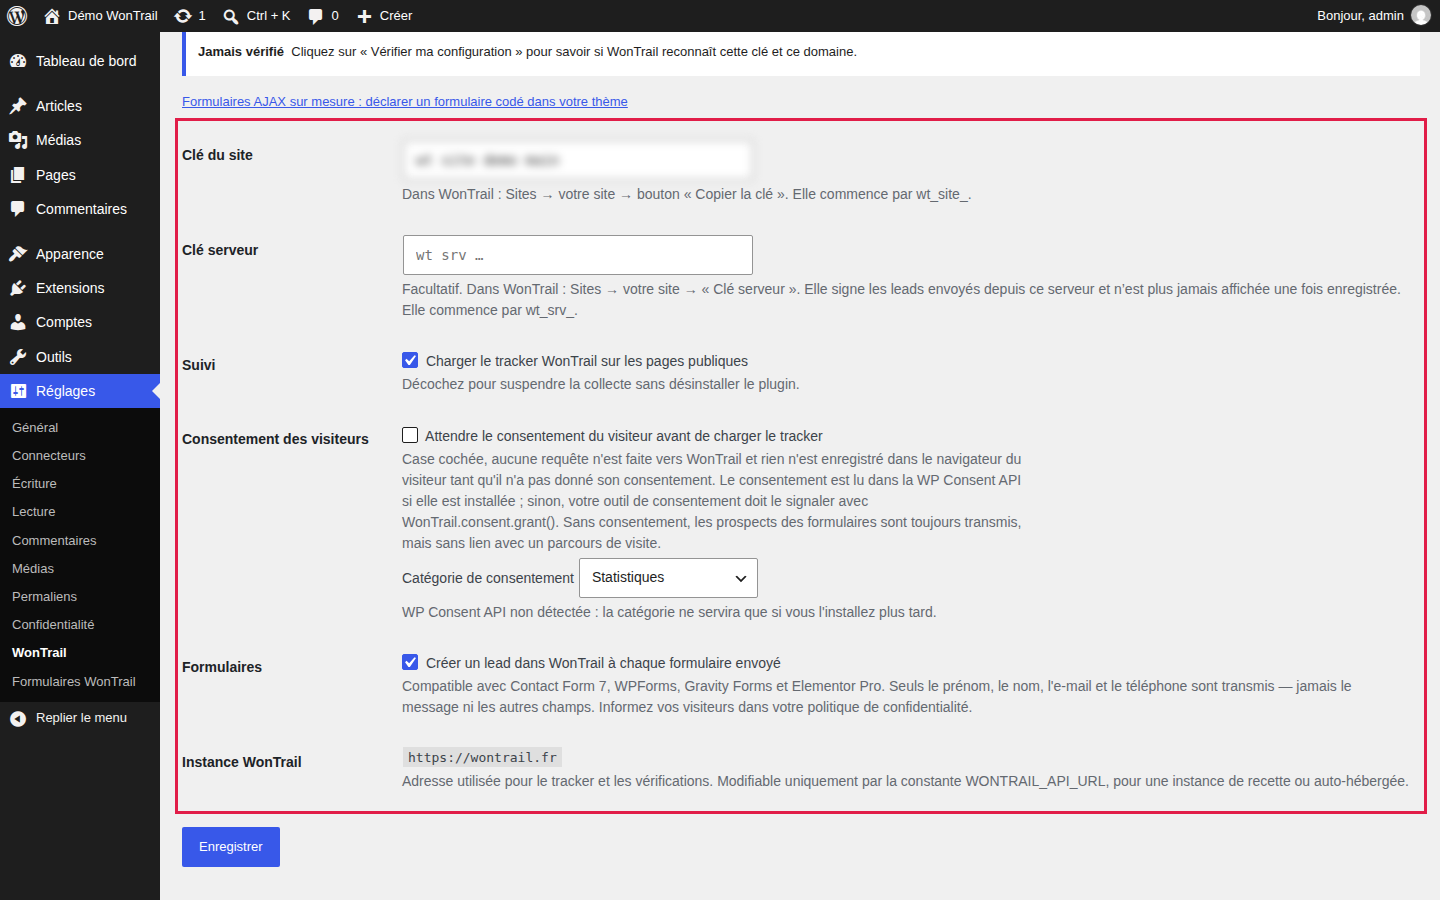
Task: Open the Catégorie de consentement dropdown
Action: tap(668, 578)
